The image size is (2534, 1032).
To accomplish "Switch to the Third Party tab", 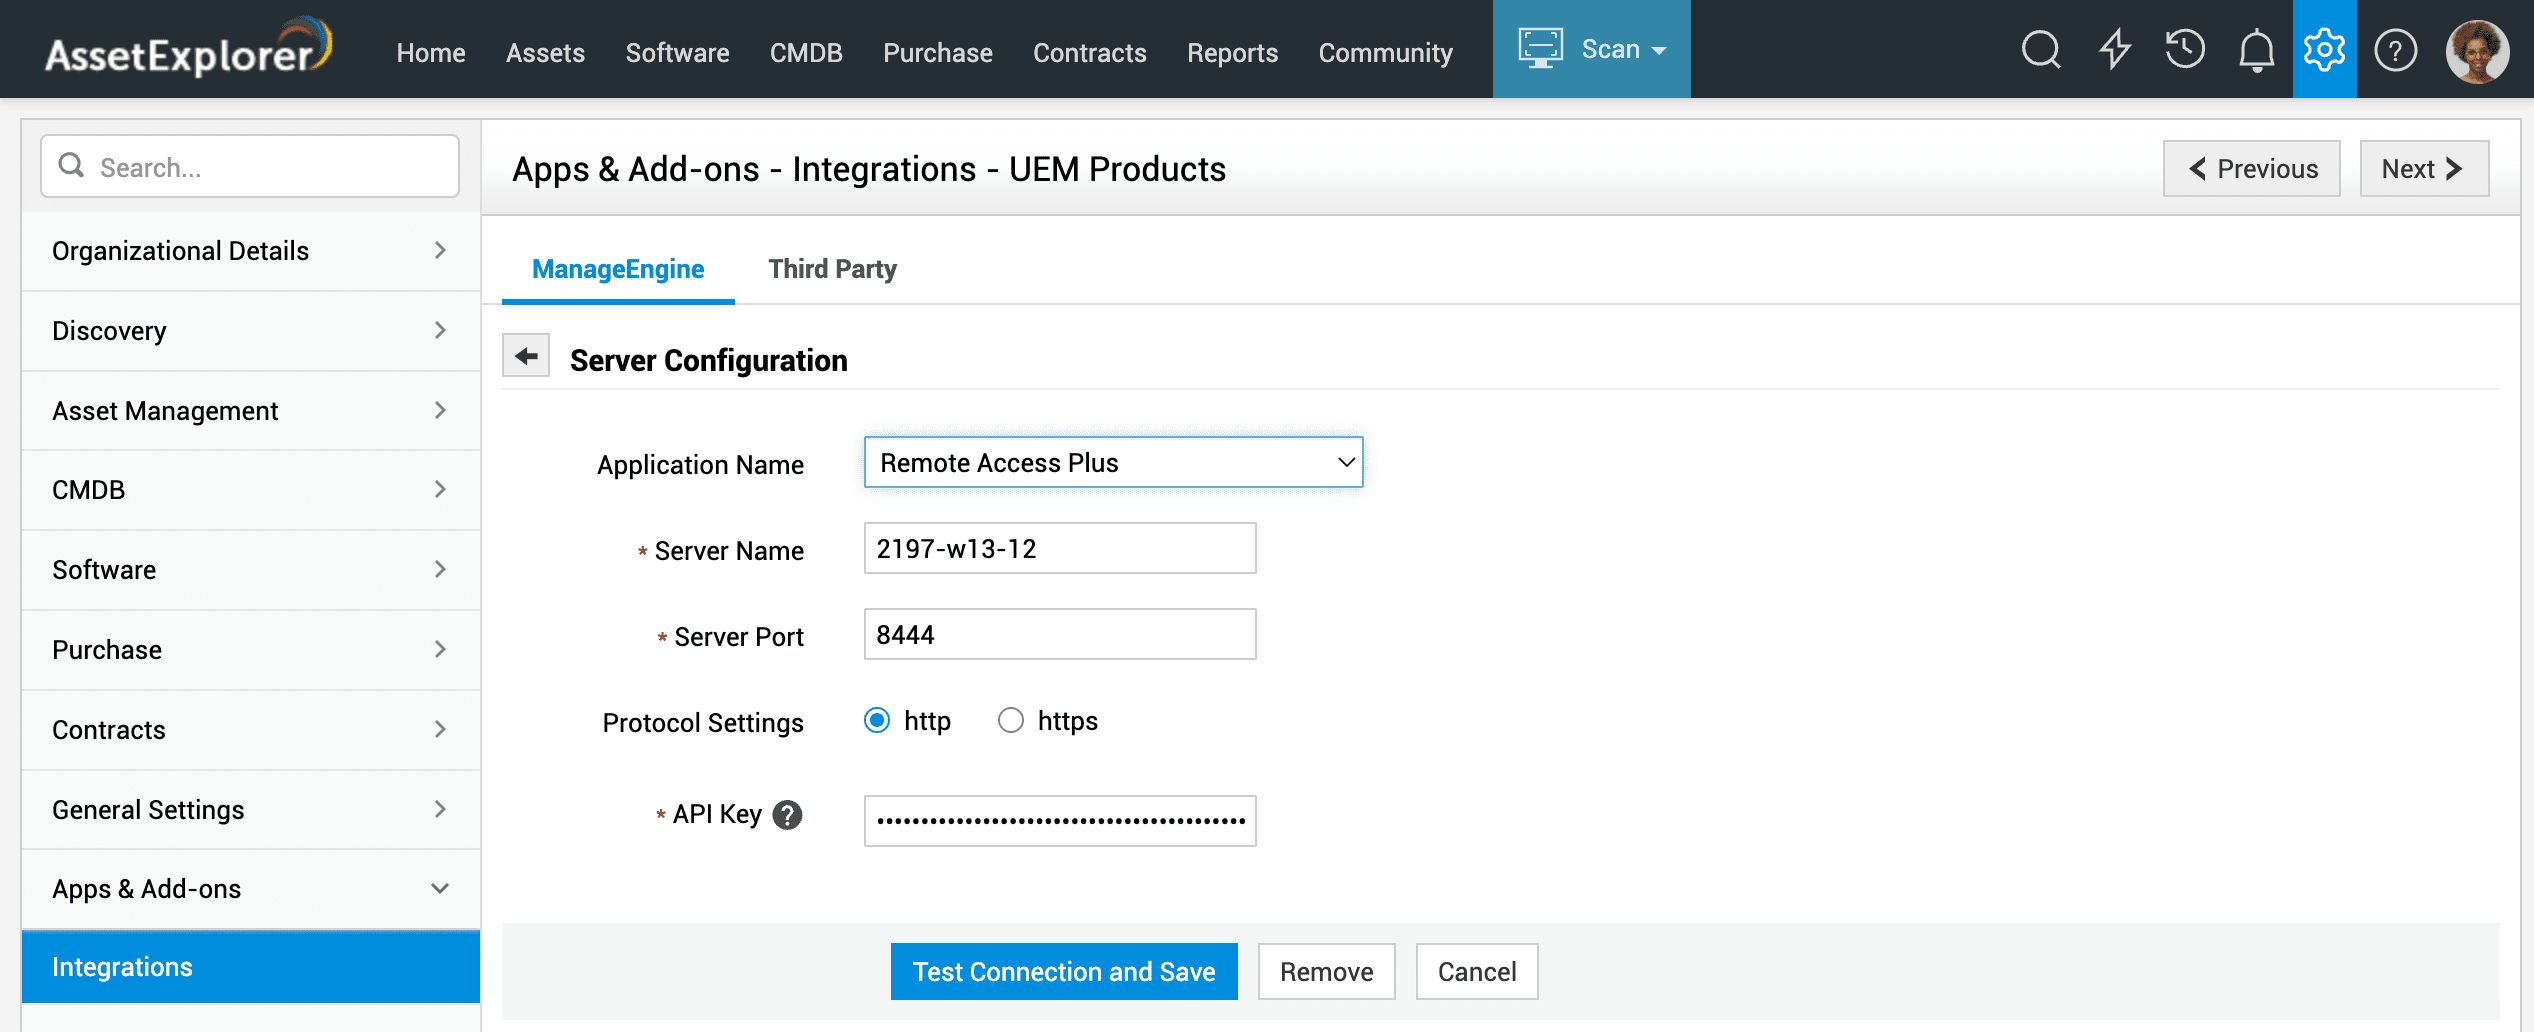I will point(832,269).
